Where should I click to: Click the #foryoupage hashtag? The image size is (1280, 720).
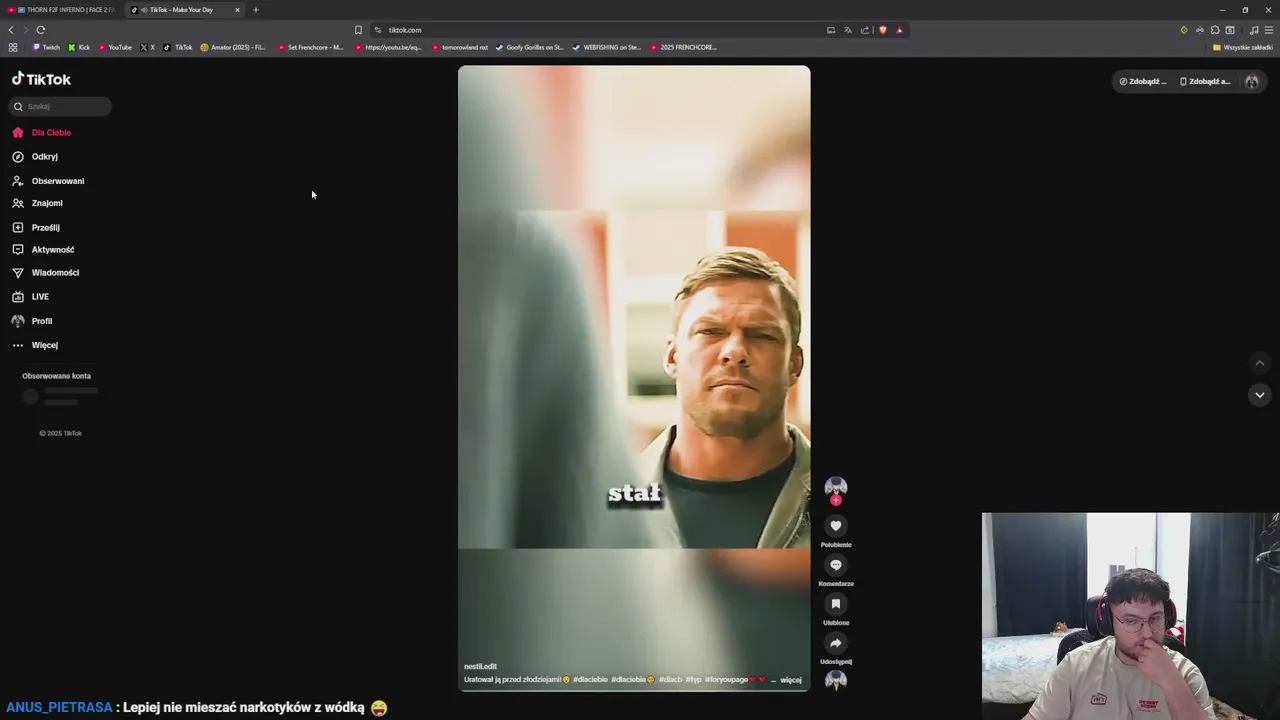pyautogui.click(x=728, y=680)
